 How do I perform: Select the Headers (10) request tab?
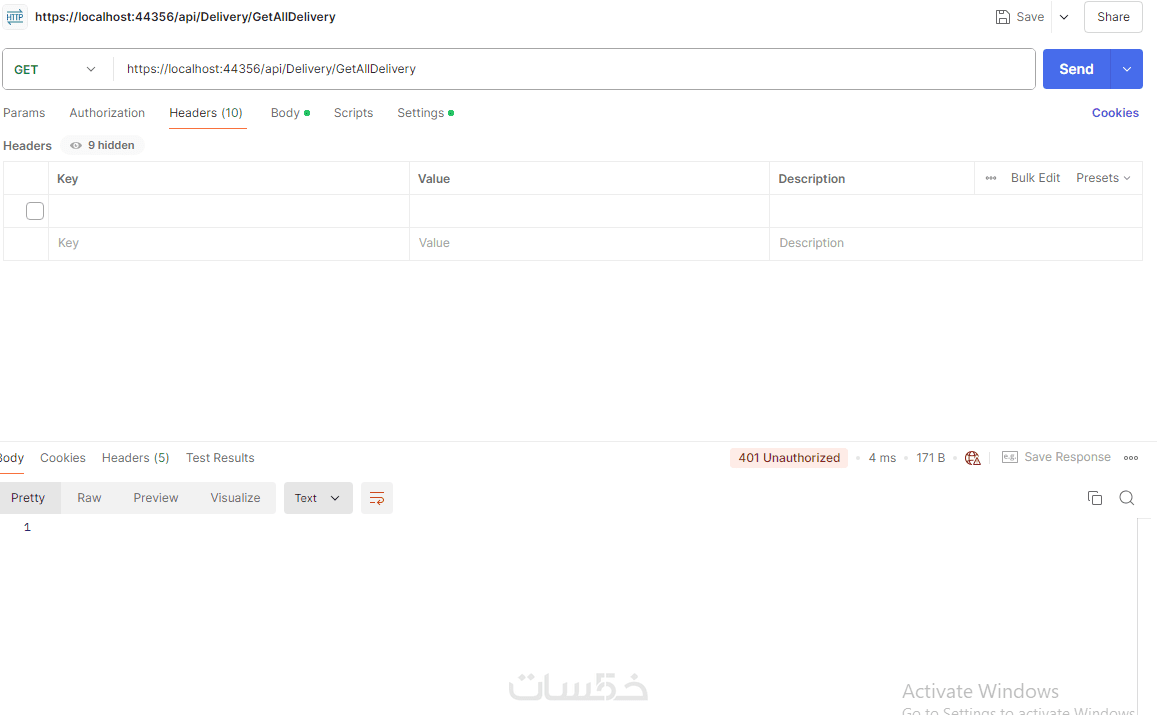click(x=206, y=113)
